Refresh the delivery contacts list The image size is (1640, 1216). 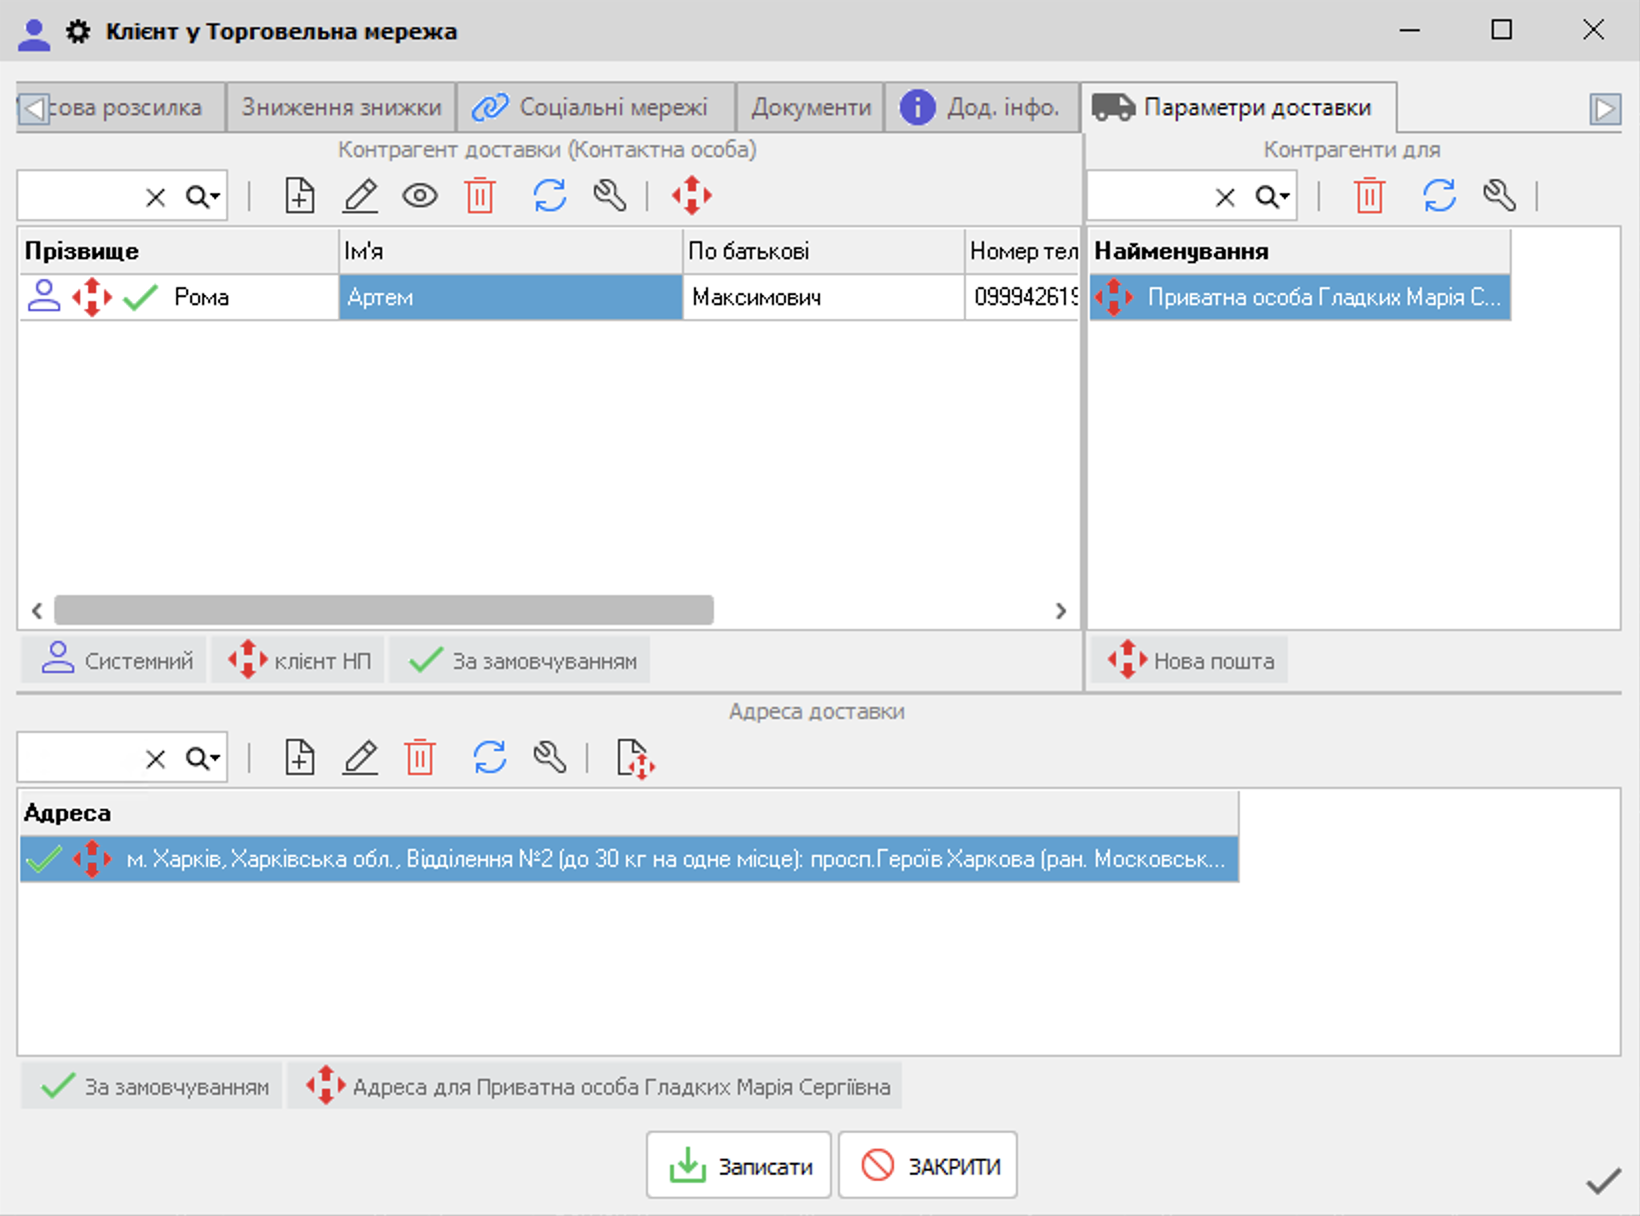click(549, 196)
